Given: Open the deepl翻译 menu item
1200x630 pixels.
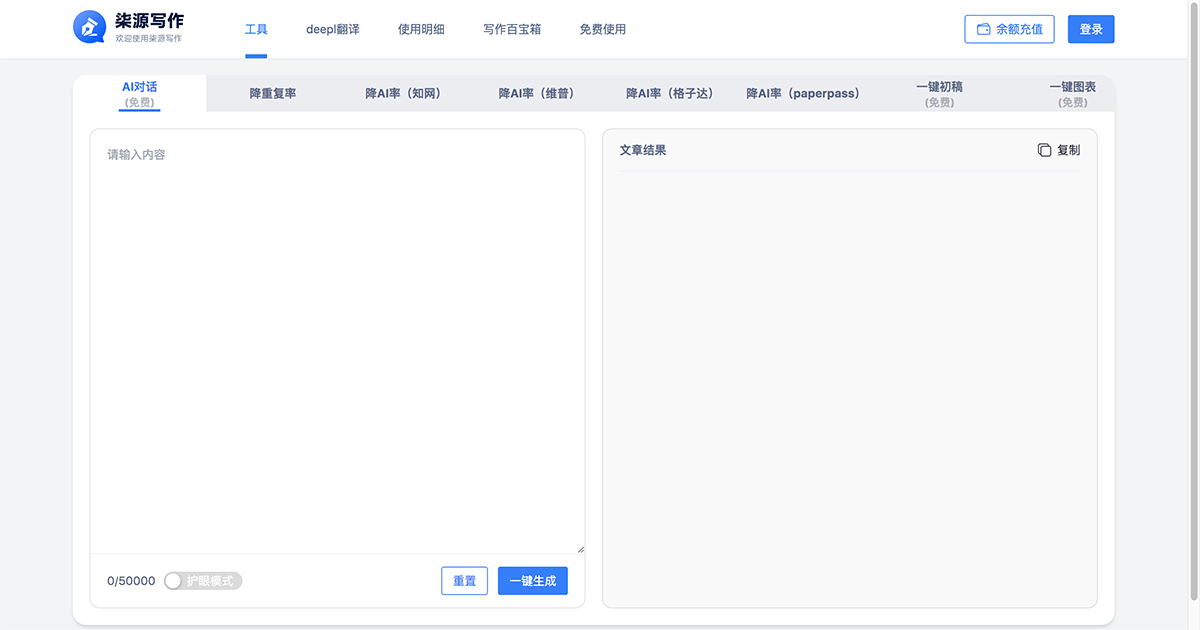Looking at the screenshot, I should (332, 29).
